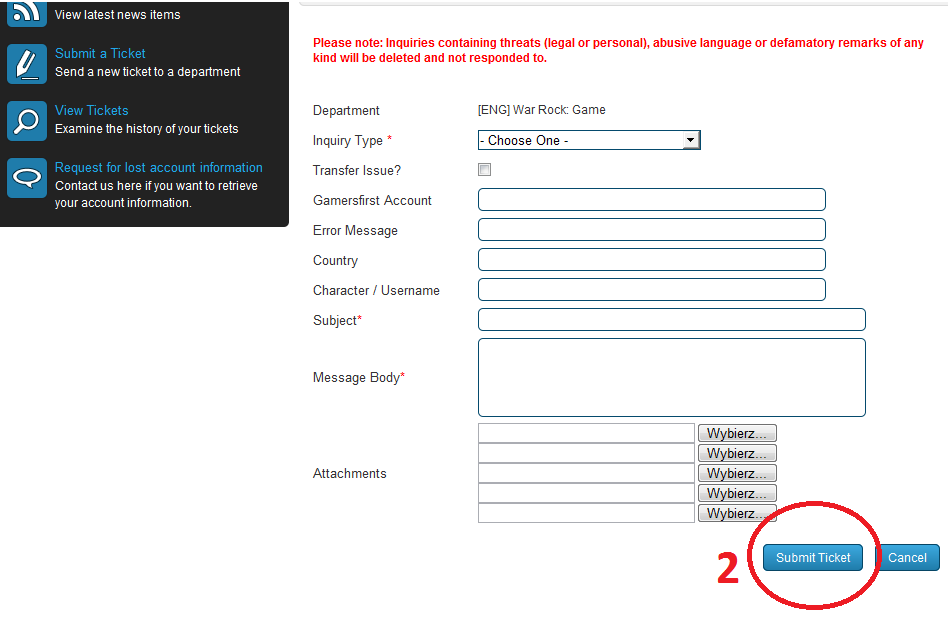Click the Gamersfirst Account label
The height and width of the screenshot is (622, 948).
click(x=372, y=201)
